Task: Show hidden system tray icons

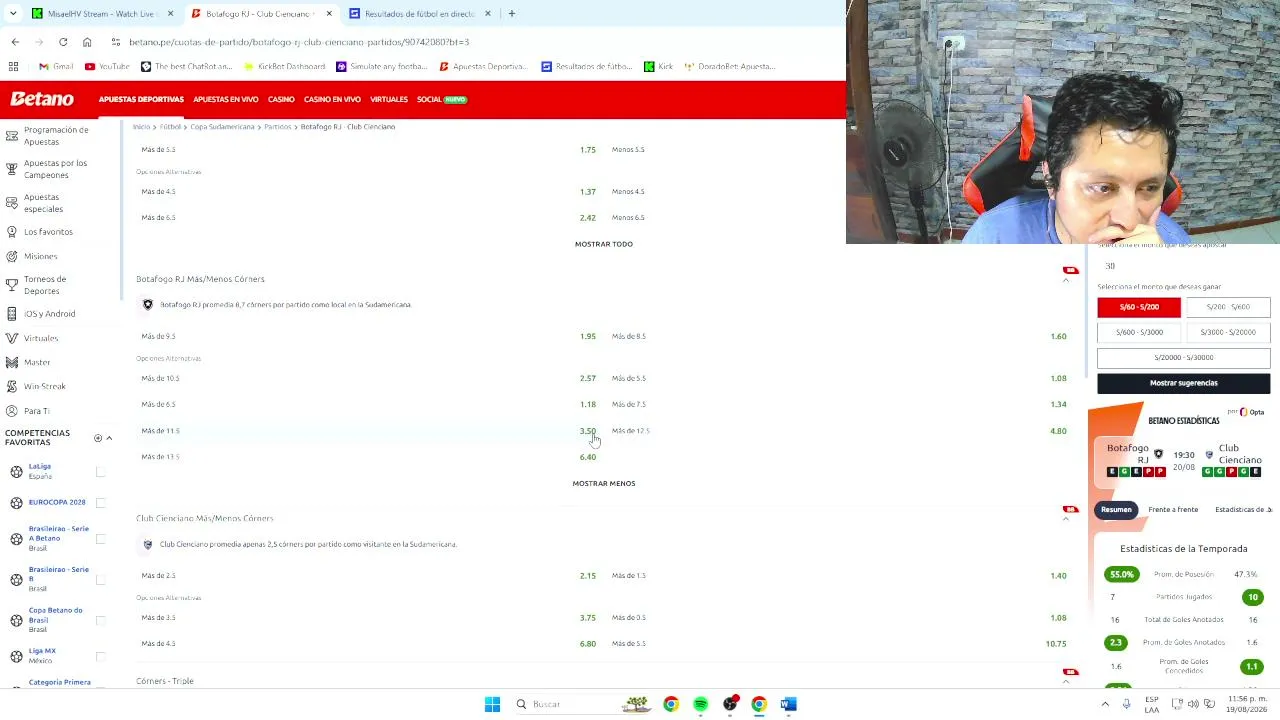Action: [x=1105, y=704]
